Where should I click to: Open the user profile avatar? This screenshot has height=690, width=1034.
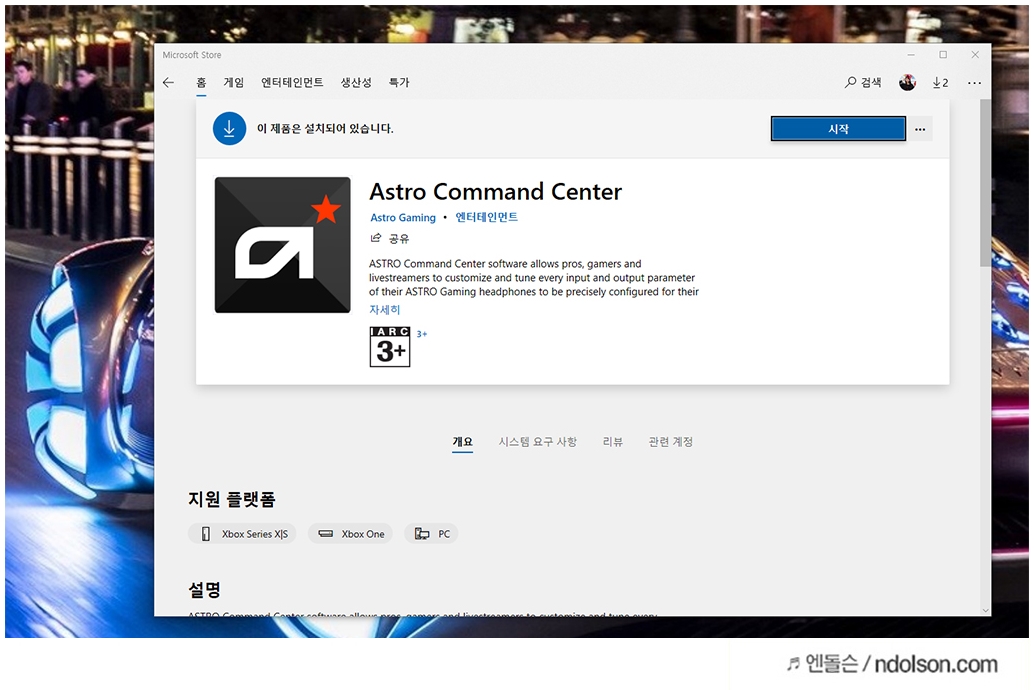[907, 82]
